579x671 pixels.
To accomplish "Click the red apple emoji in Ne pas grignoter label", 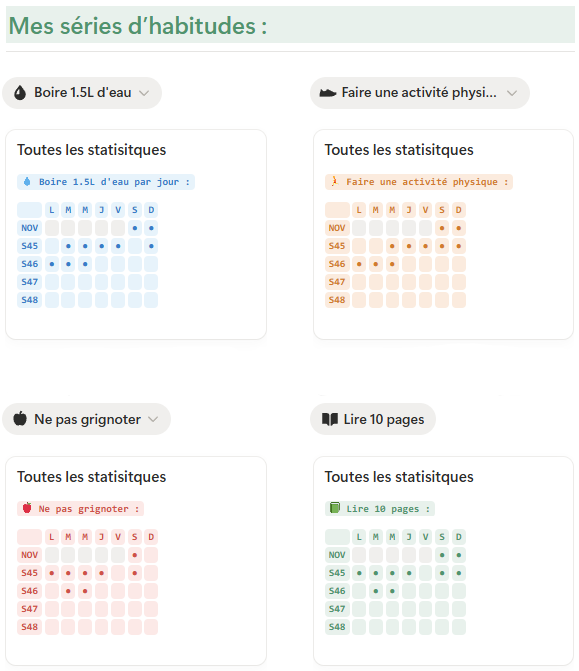I will (27, 508).
